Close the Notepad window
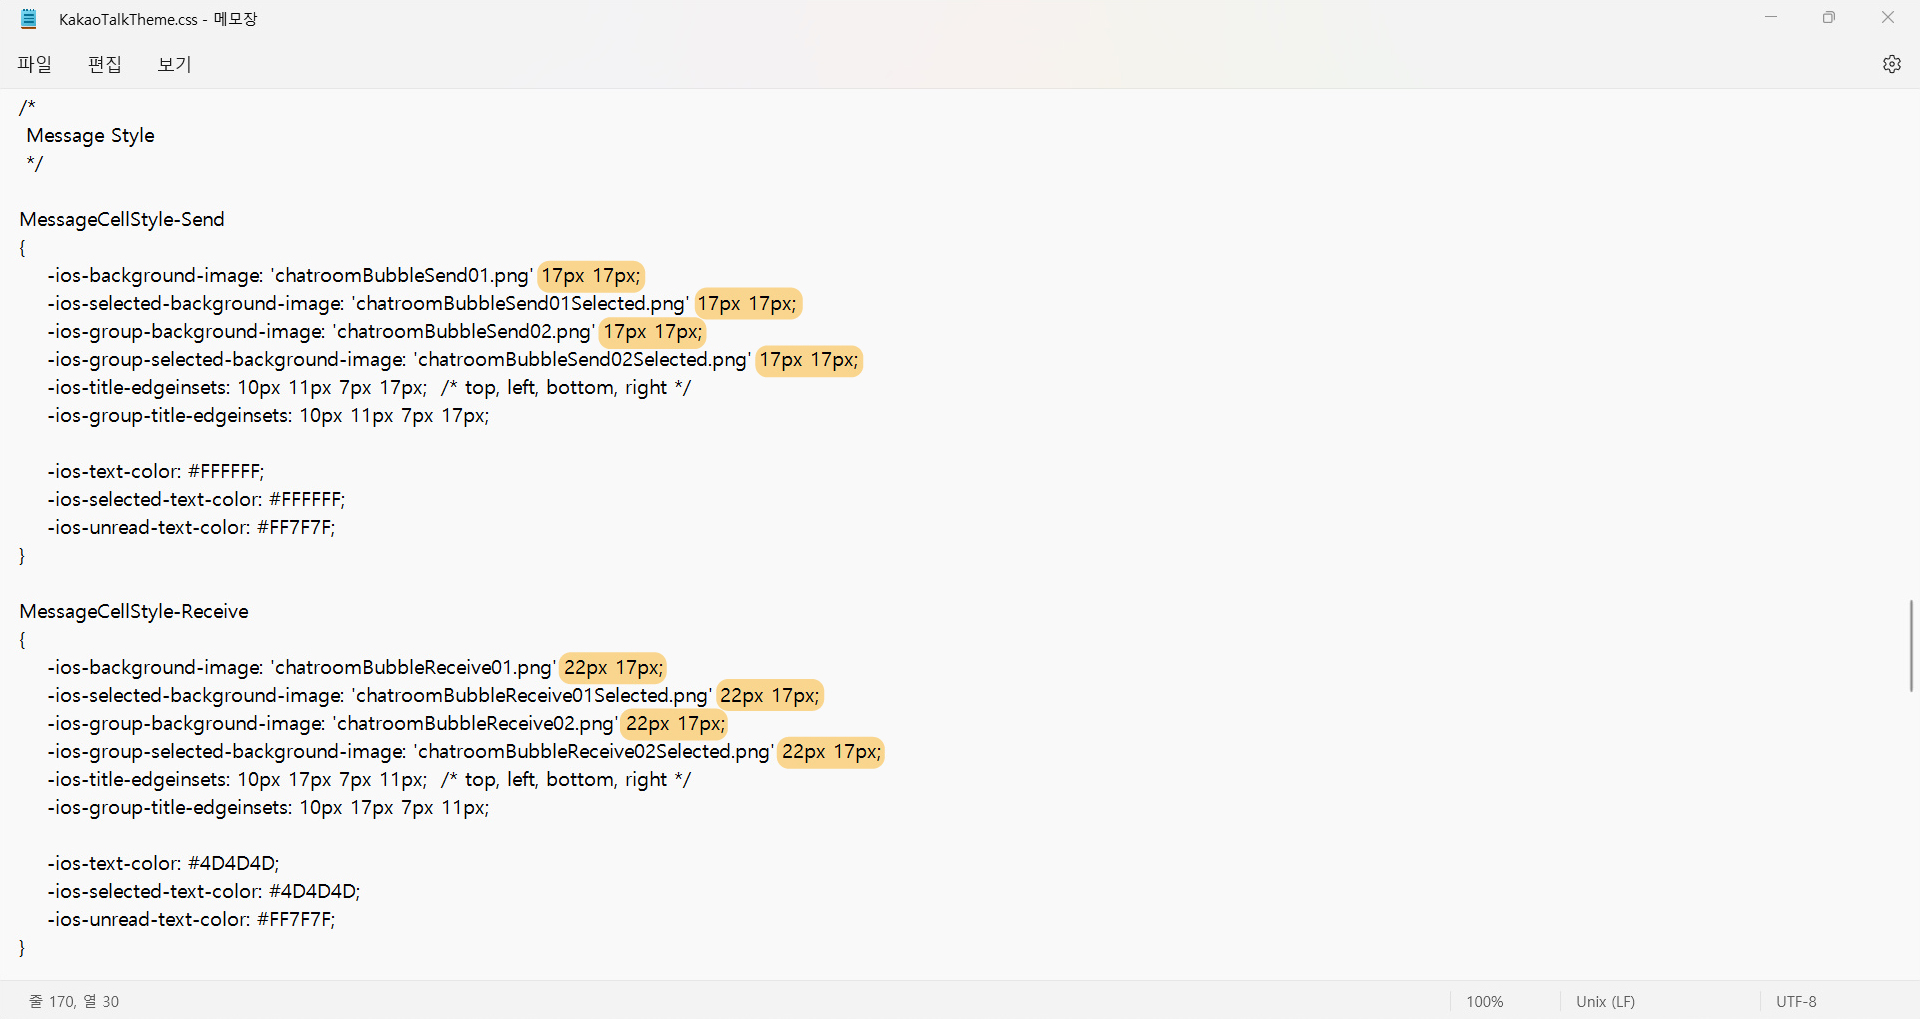This screenshot has height=1019, width=1920. coord(1888,17)
